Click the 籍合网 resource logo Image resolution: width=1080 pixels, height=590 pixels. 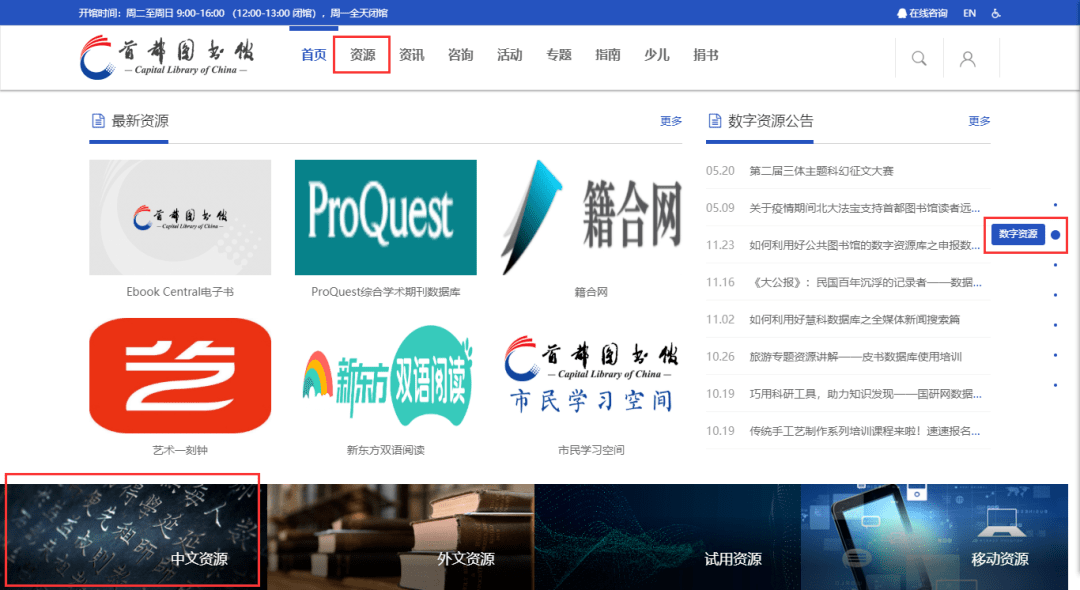(x=591, y=217)
